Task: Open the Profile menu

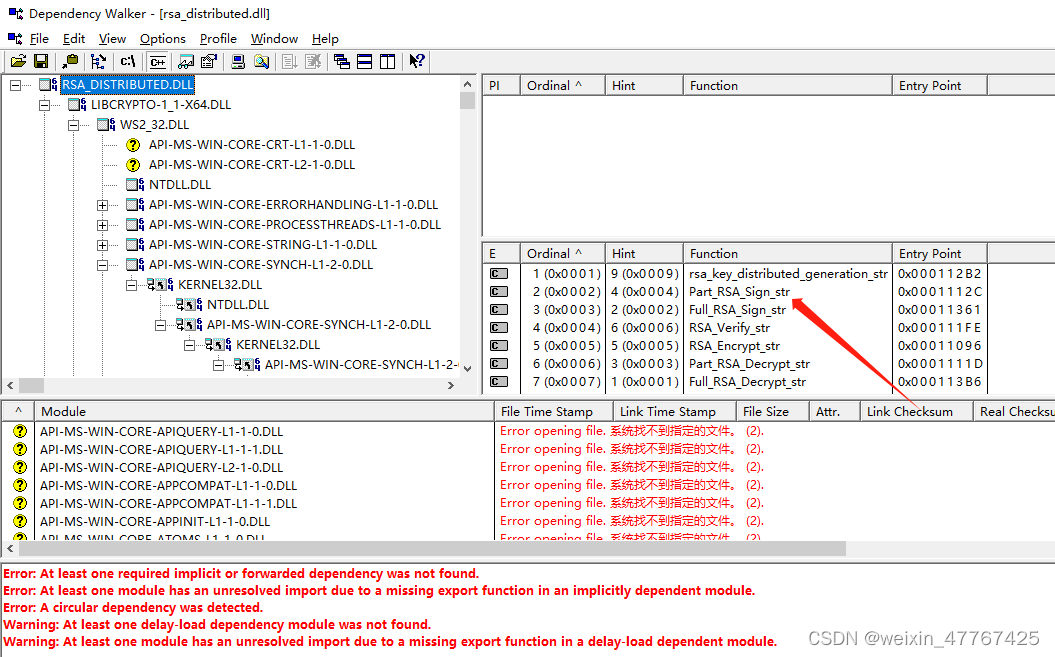Action: tap(218, 38)
